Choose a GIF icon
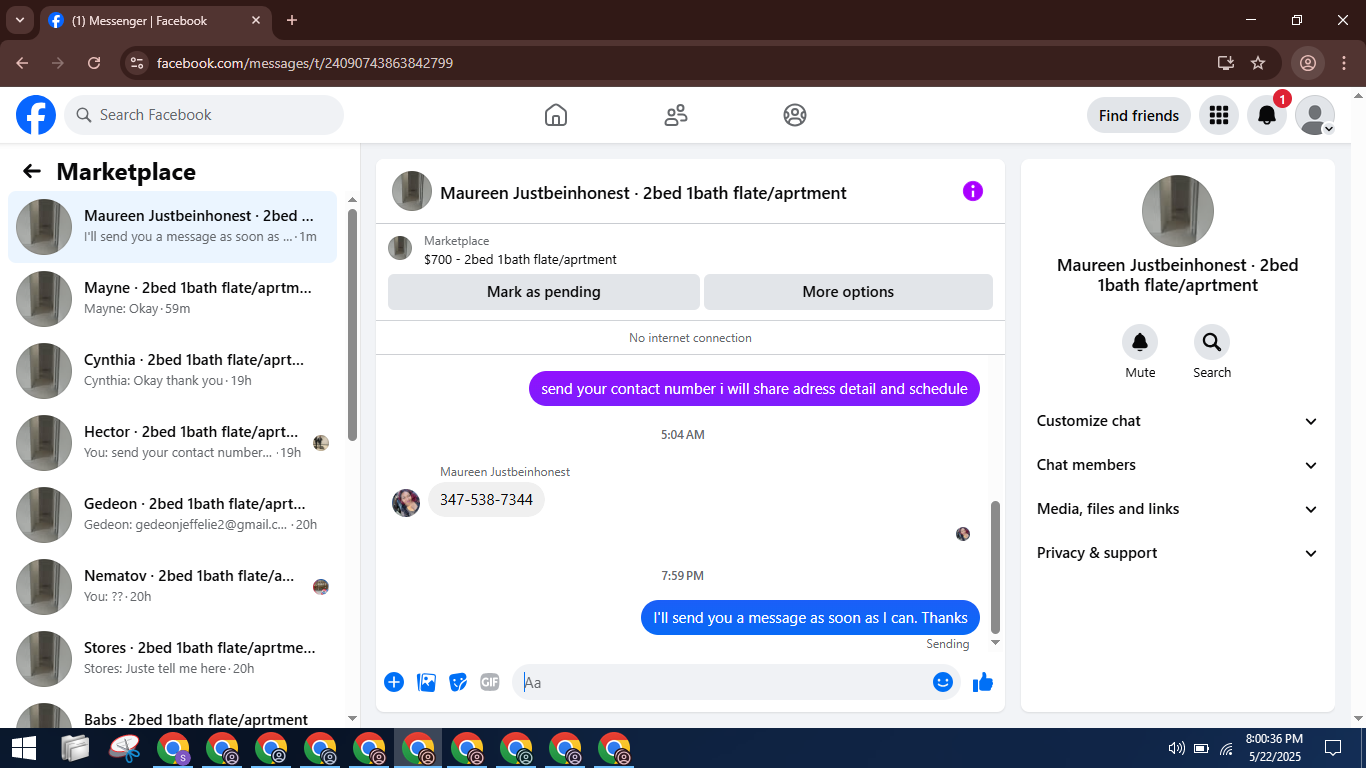Screen dimensions: 1366x768 click(489, 682)
